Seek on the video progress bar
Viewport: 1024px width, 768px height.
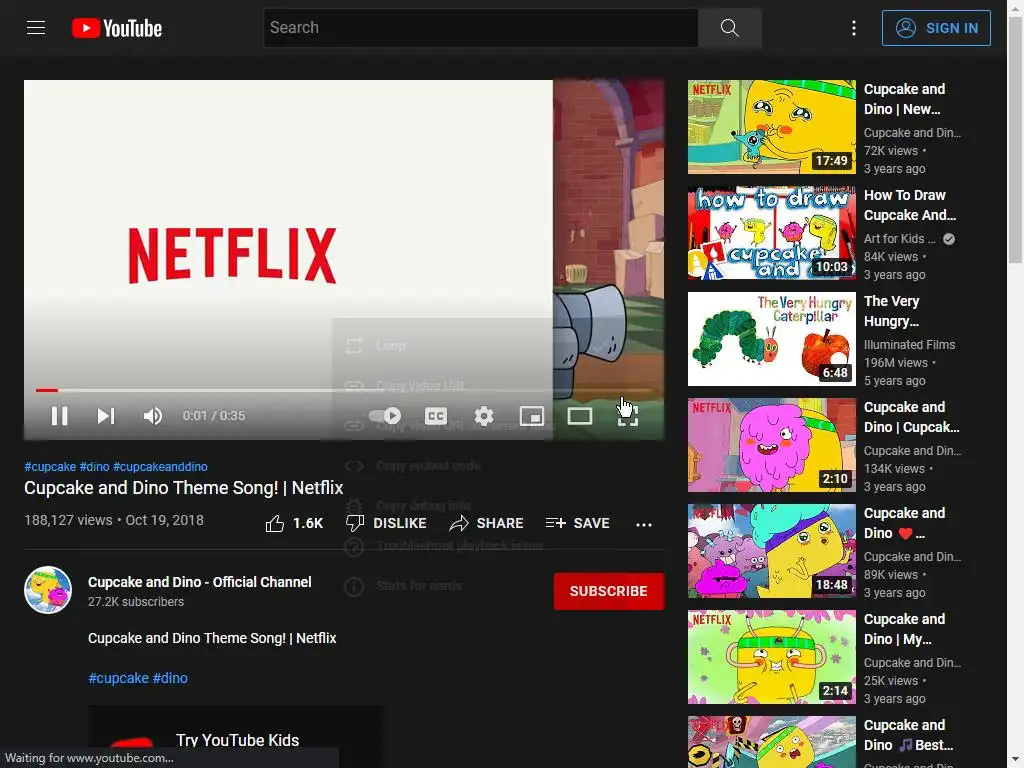pos(344,391)
